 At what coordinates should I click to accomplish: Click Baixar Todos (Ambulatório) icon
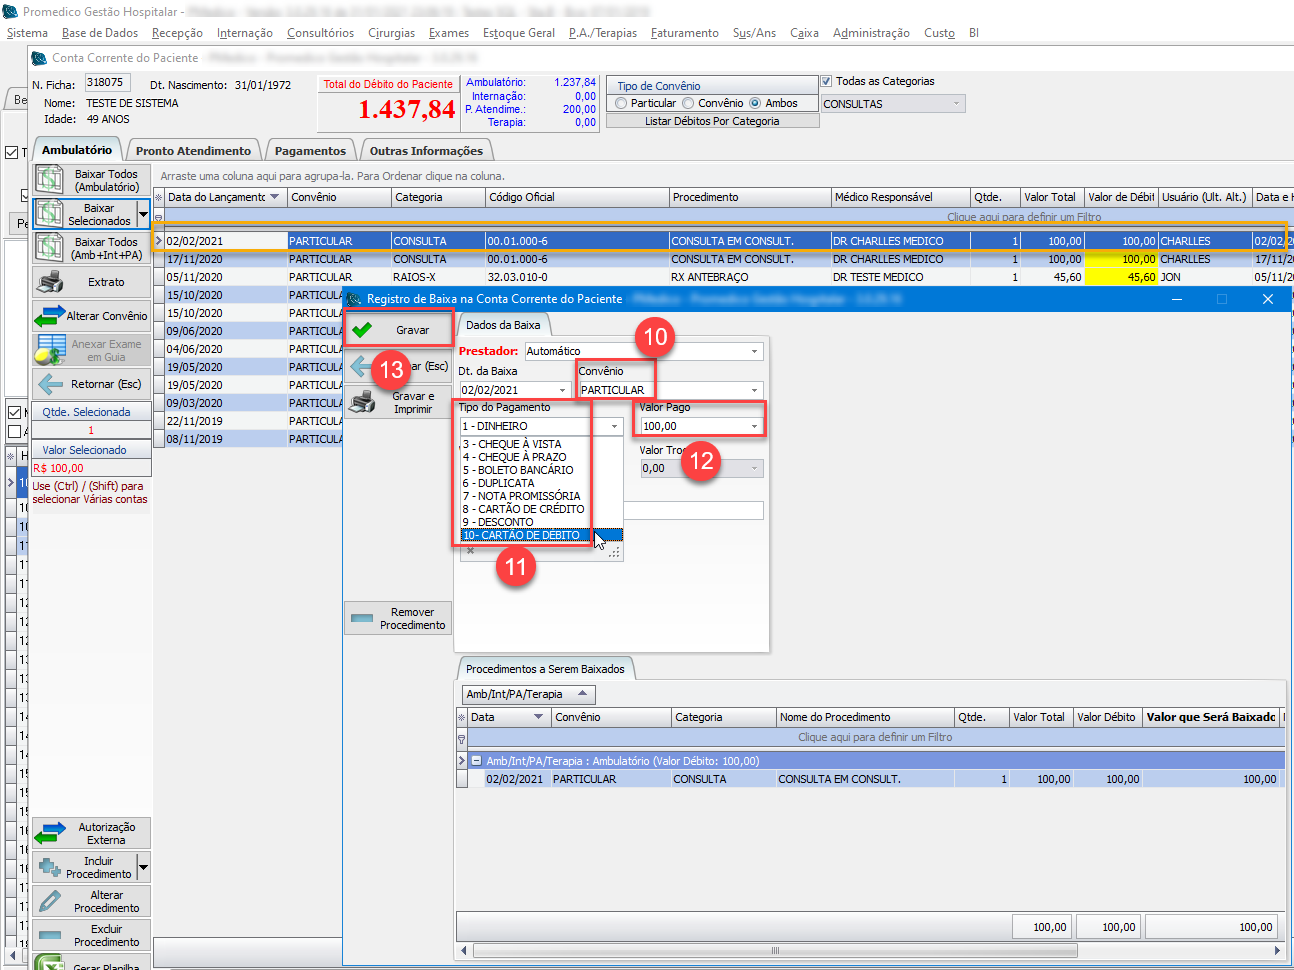[x=49, y=180]
